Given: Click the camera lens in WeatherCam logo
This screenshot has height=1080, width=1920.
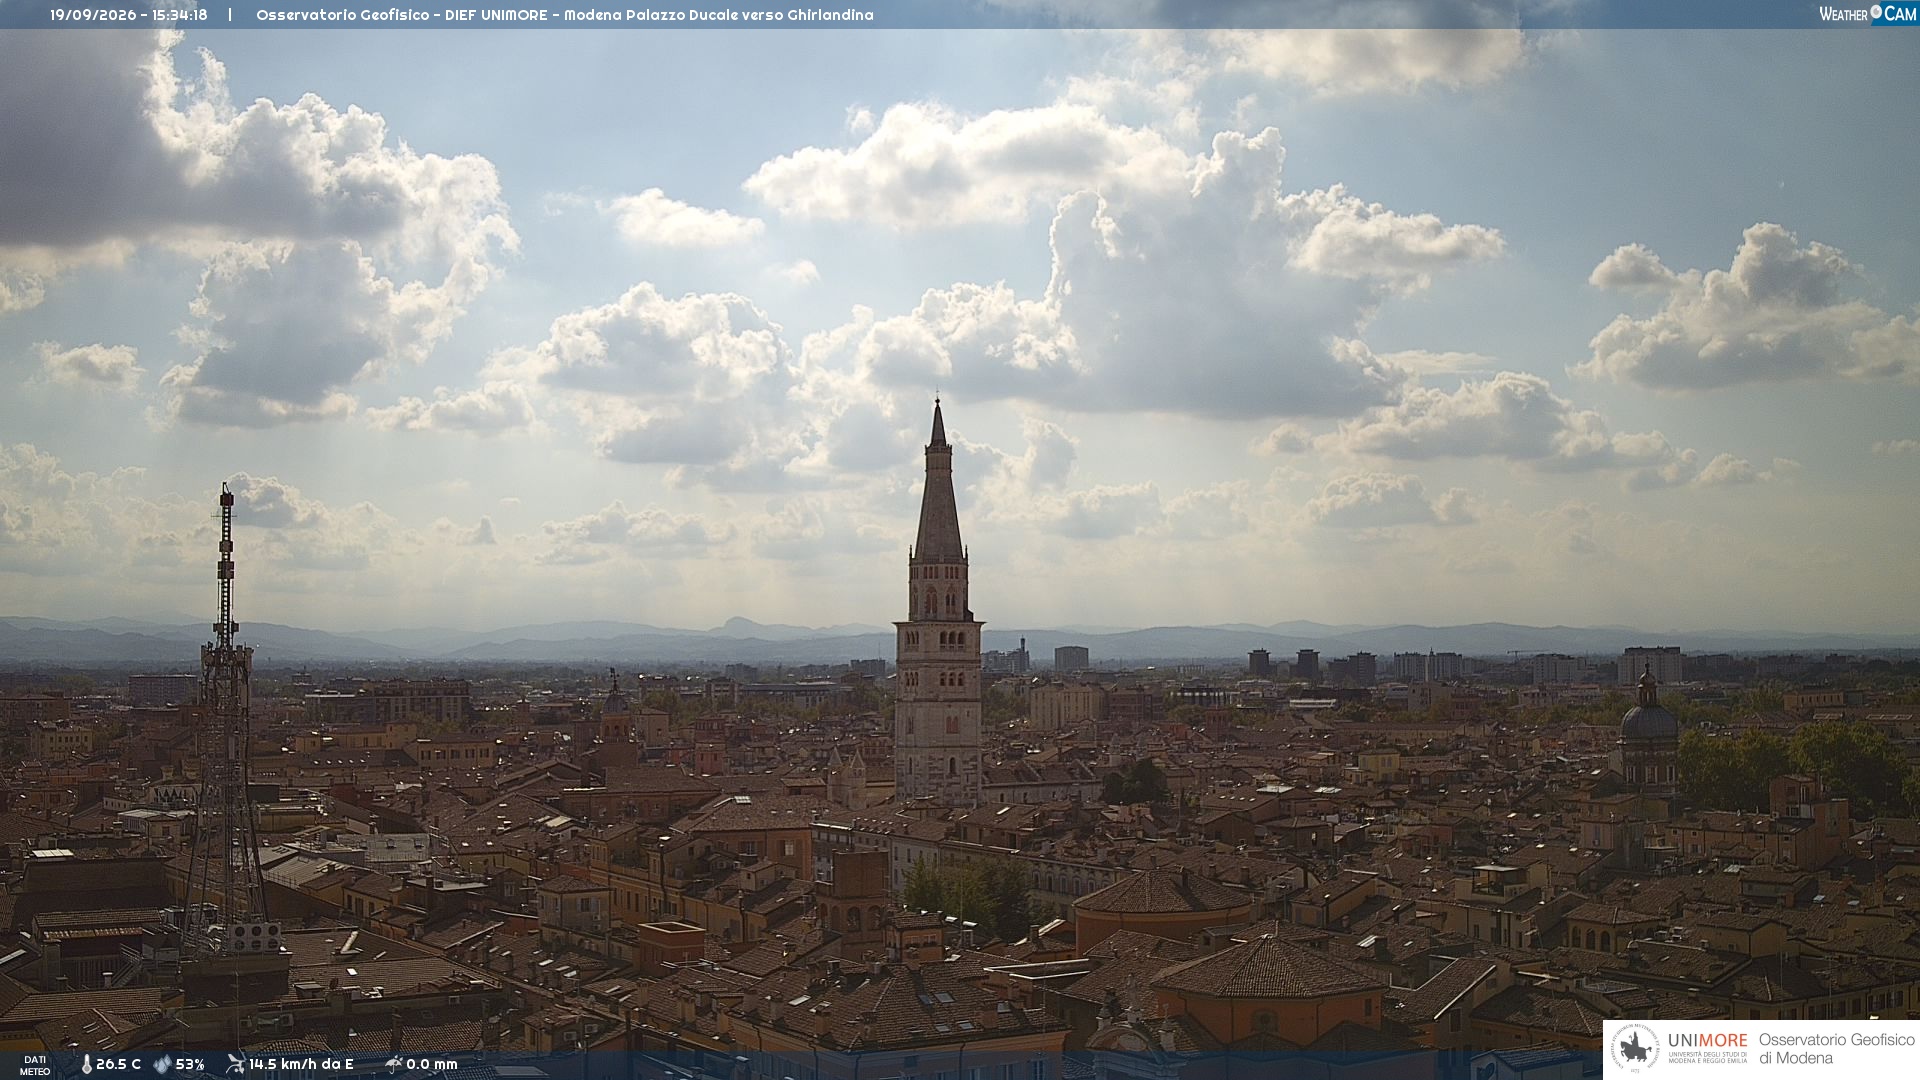Looking at the screenshot, I should (x=1876, y=12).
